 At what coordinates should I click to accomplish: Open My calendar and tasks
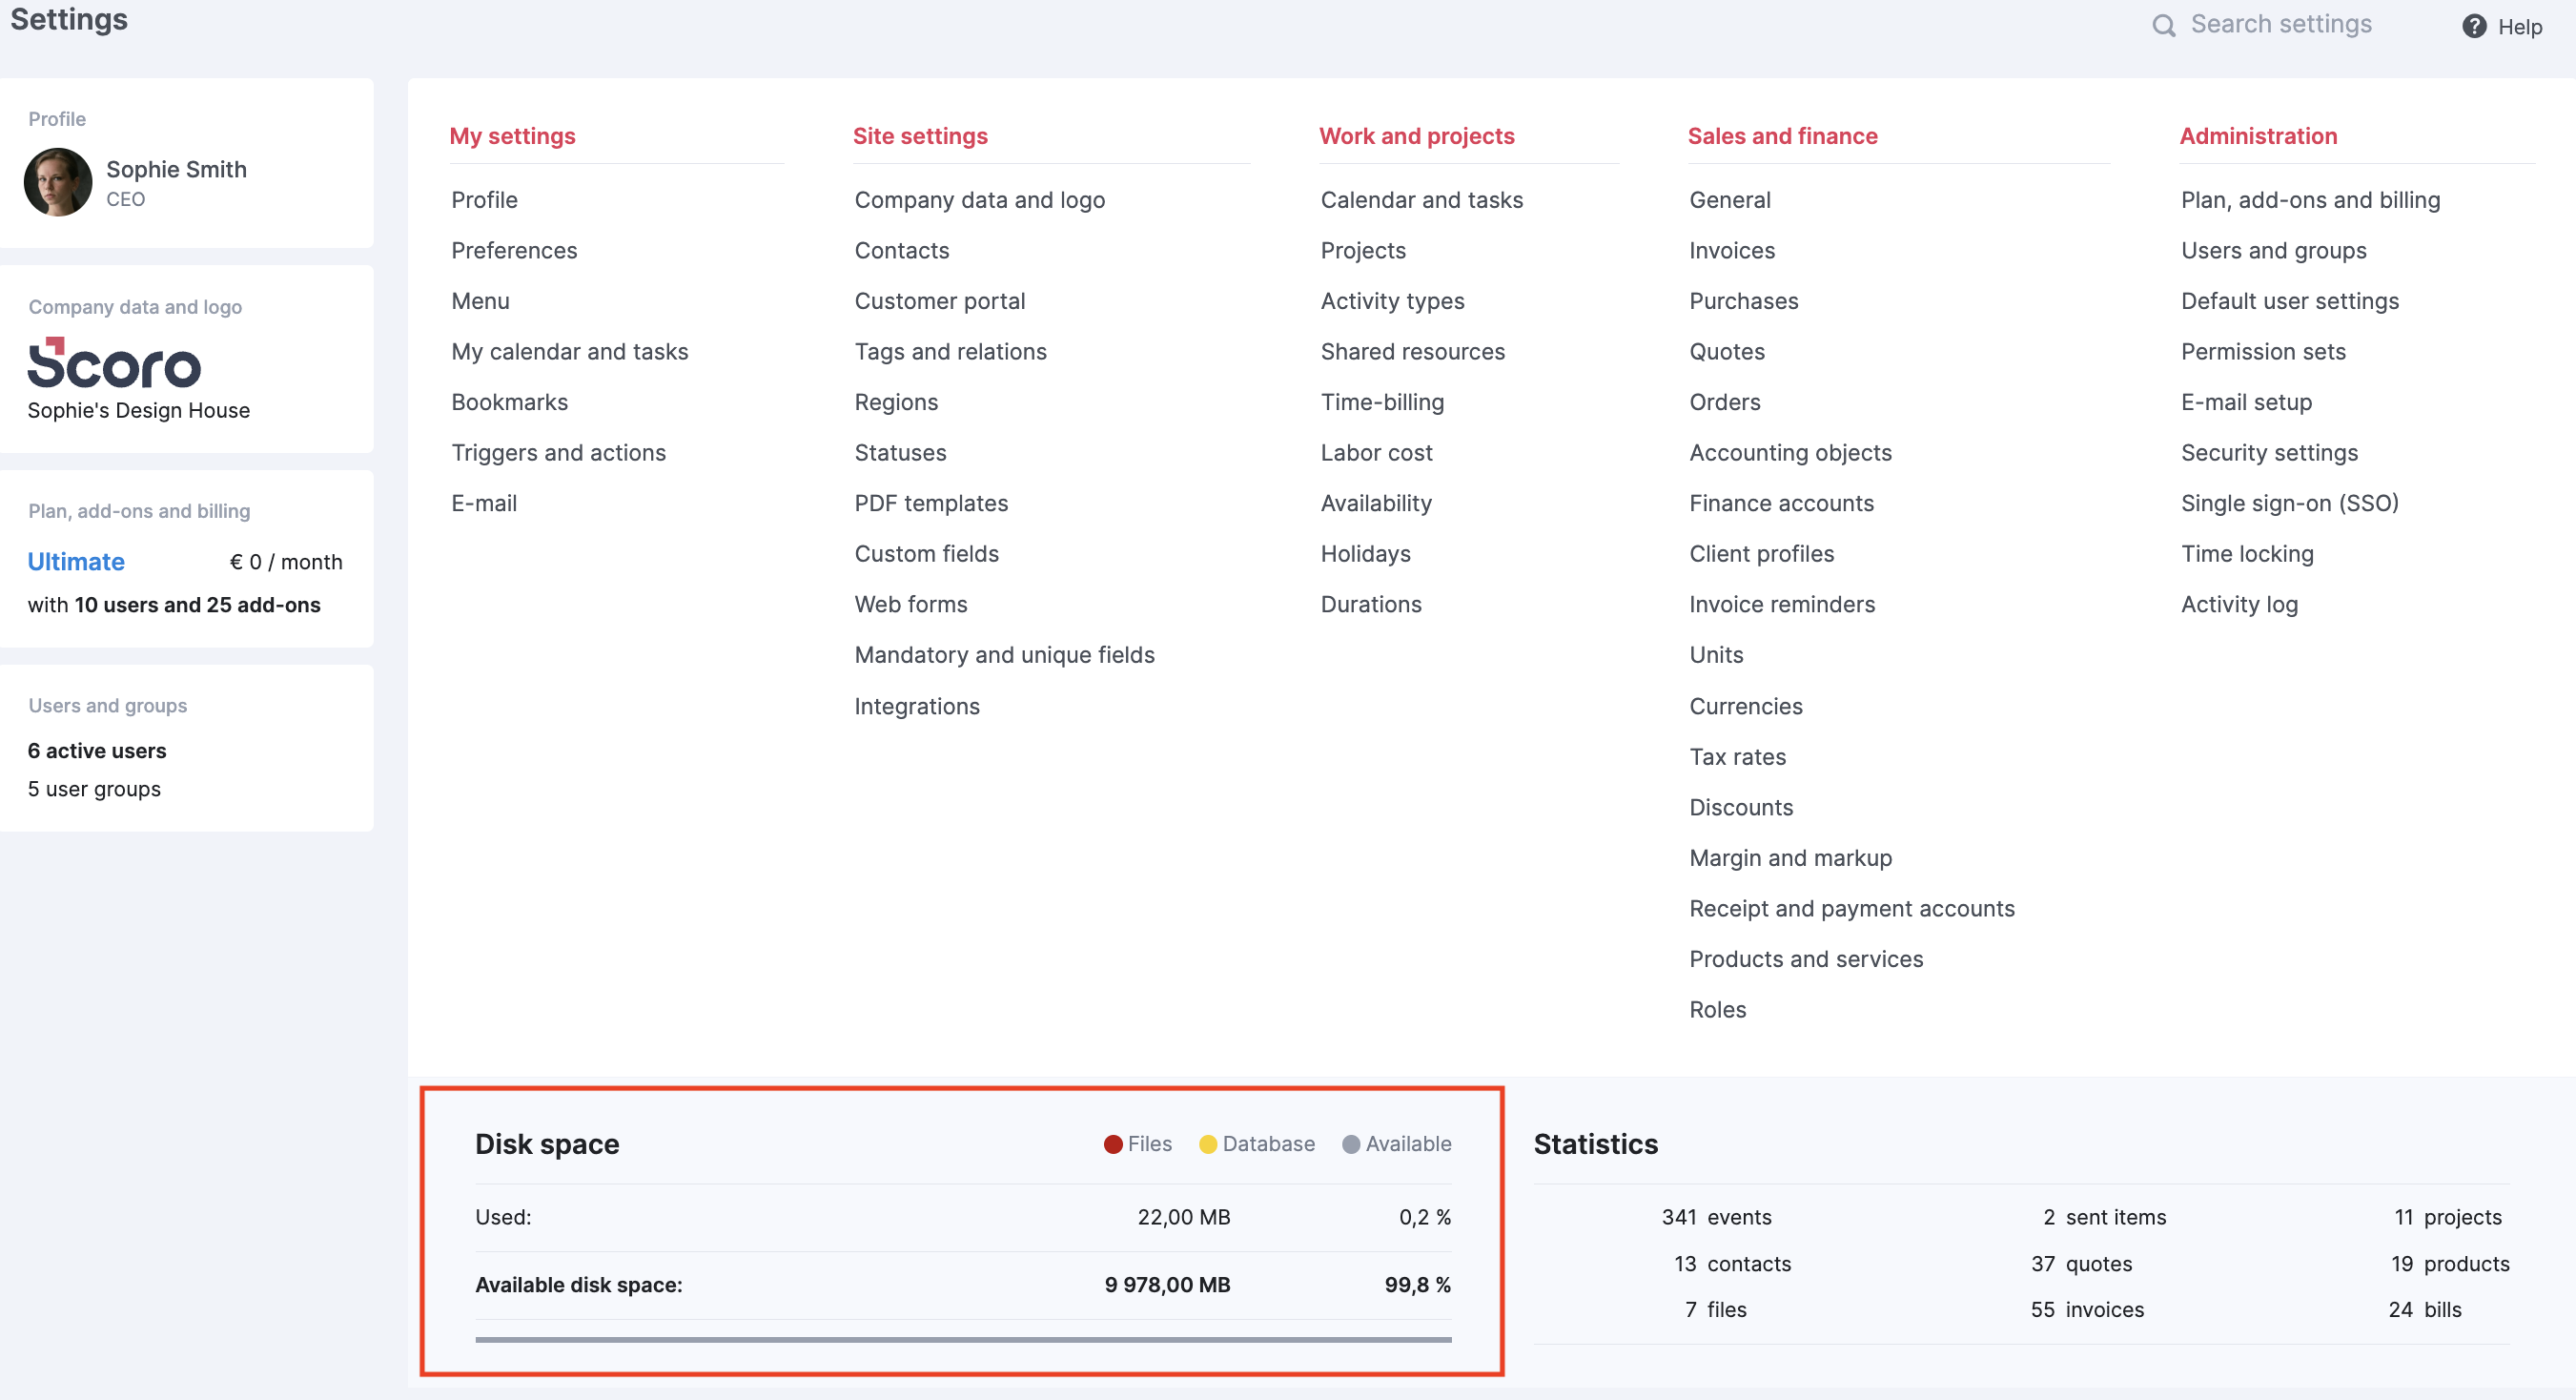[x=569, y=352]
